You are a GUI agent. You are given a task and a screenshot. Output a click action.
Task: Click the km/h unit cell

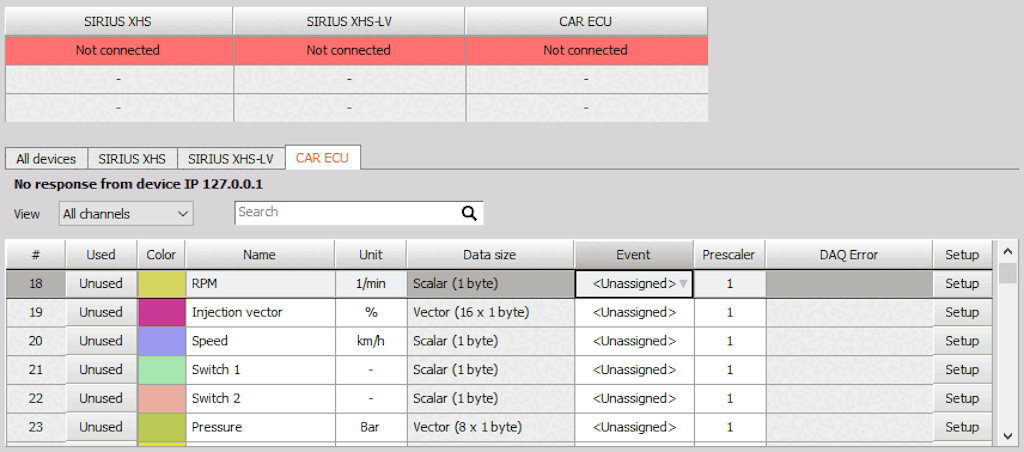click(371, 341)
